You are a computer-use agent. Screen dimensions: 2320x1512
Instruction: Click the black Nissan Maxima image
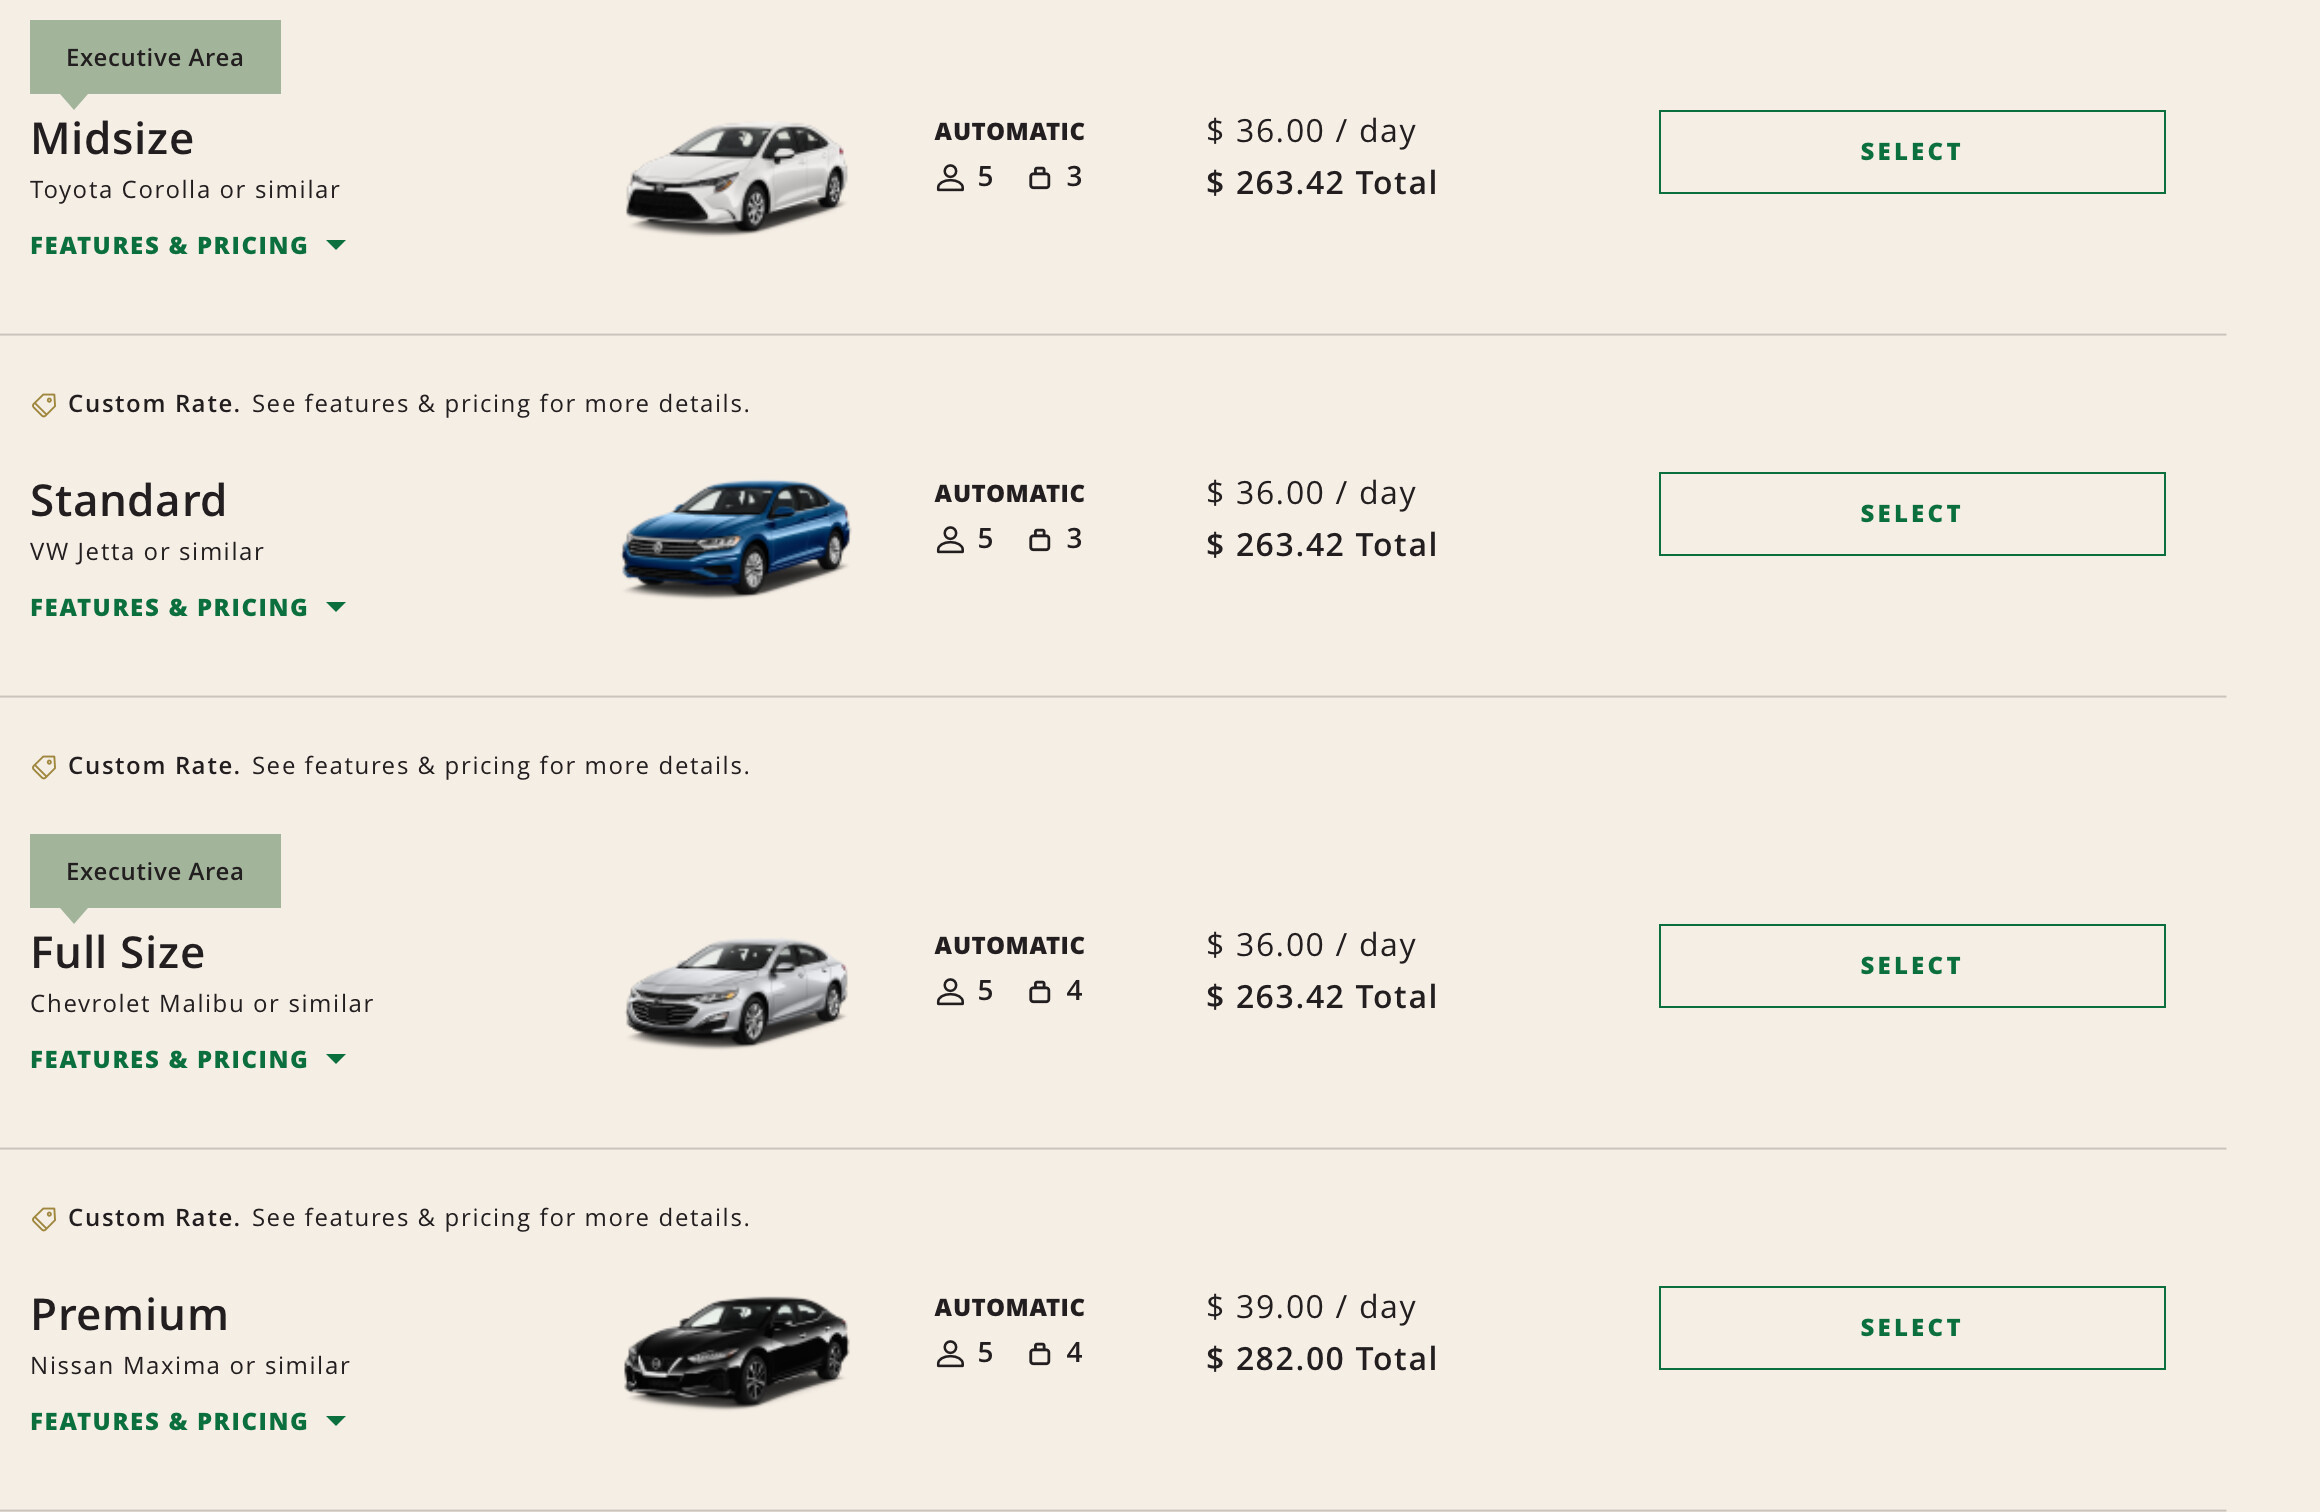pyautogui.click(x=737, y=1351)
